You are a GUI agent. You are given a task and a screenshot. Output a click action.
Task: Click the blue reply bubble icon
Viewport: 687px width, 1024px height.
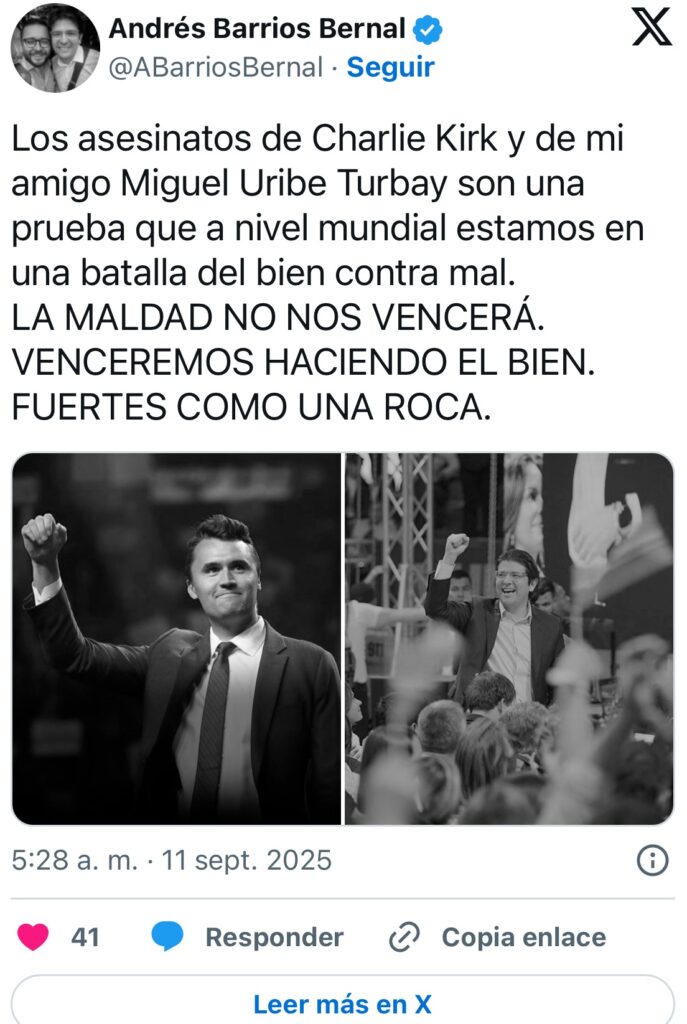pyautogui.click(x=168, y=937)
